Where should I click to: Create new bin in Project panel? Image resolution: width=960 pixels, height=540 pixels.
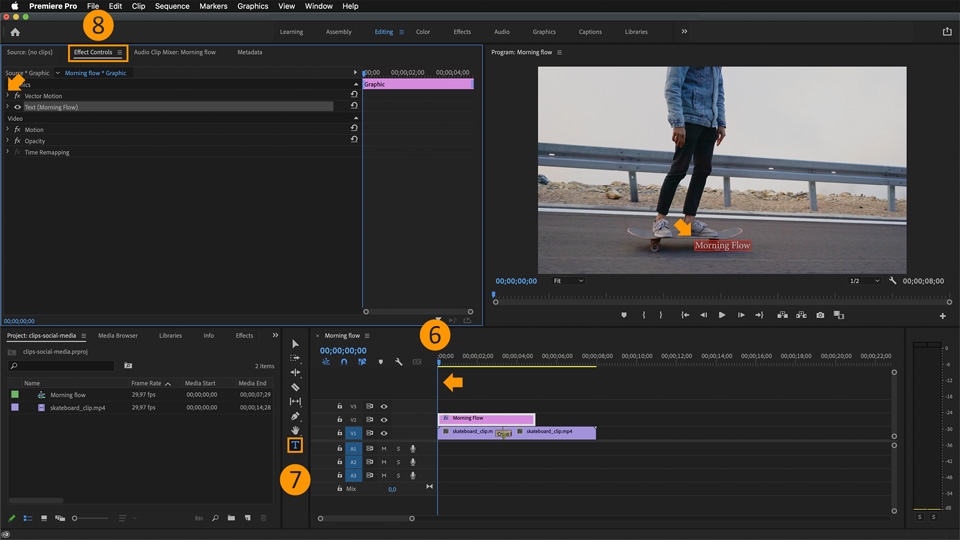coord(231,518)
